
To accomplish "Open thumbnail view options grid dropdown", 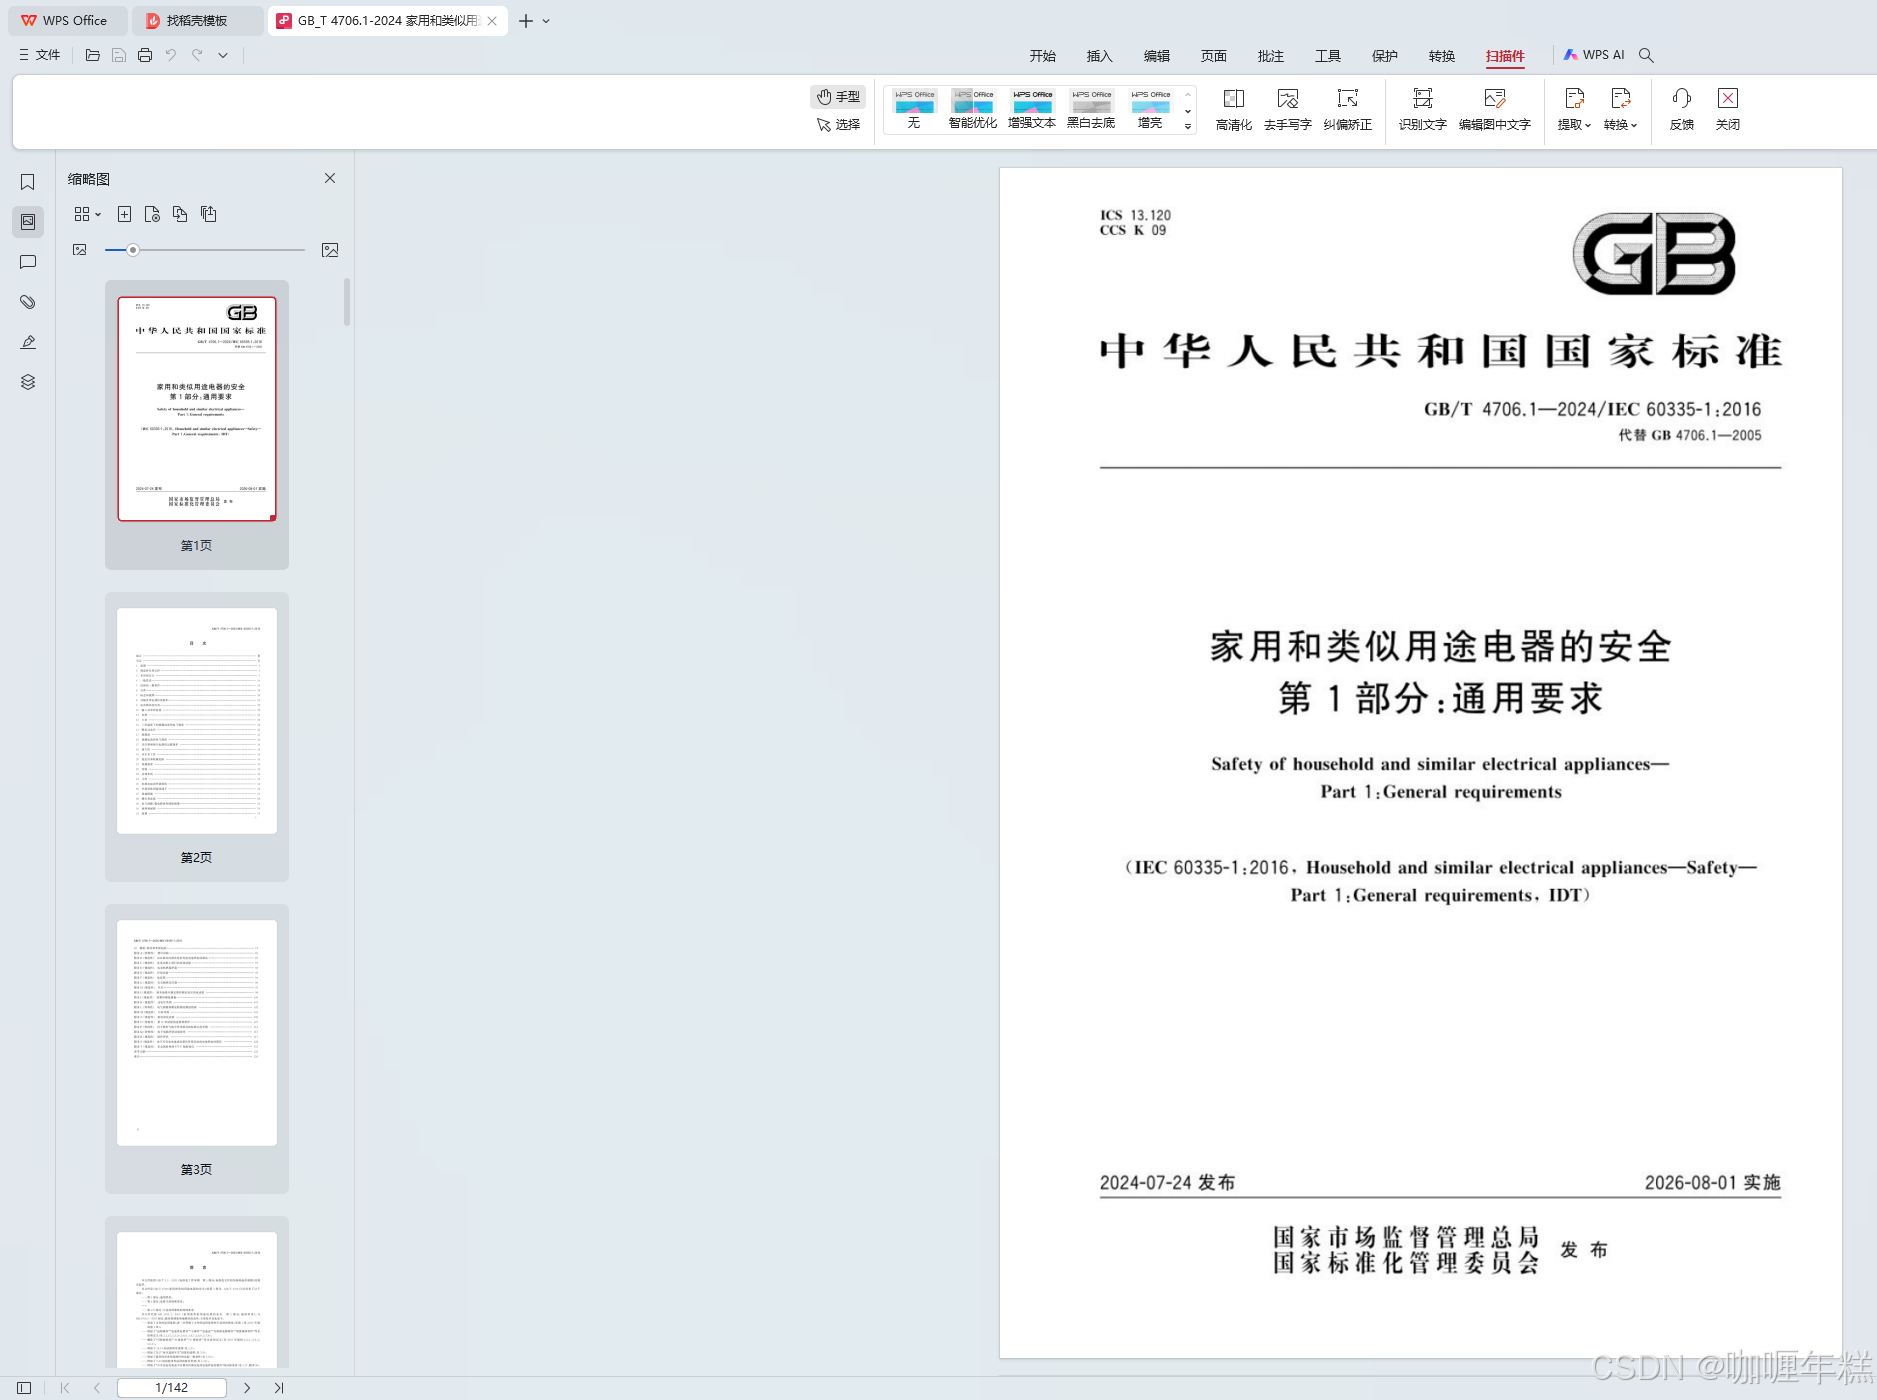I will tap(87, 214).
